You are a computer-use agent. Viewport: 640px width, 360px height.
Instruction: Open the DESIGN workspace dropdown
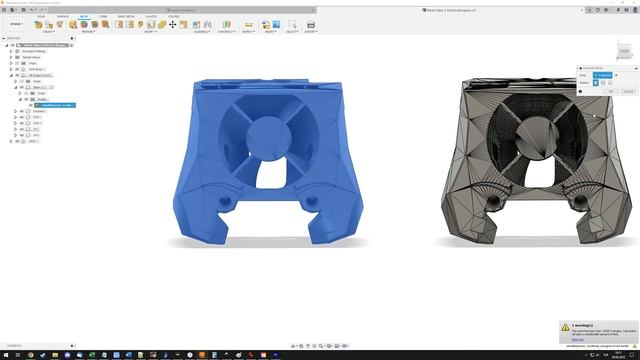16,24
